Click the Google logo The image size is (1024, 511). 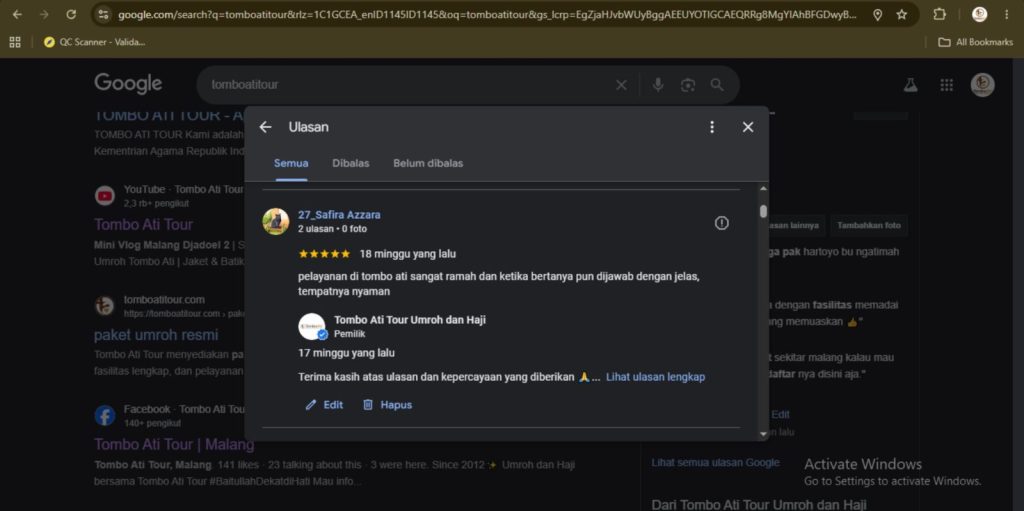[x=128, y=84]
